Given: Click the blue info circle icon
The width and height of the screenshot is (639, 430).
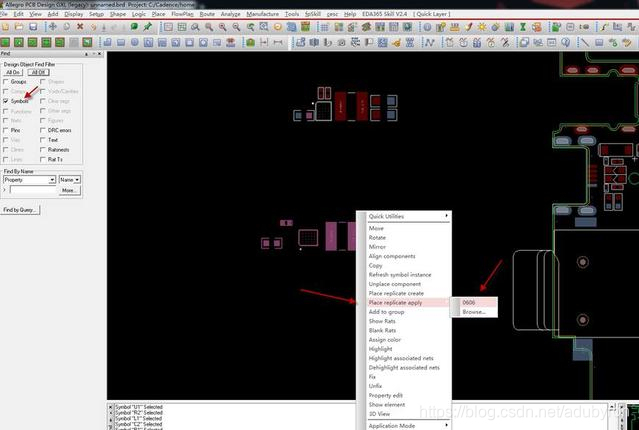Looking at the screenshot, I should point(427,27).
